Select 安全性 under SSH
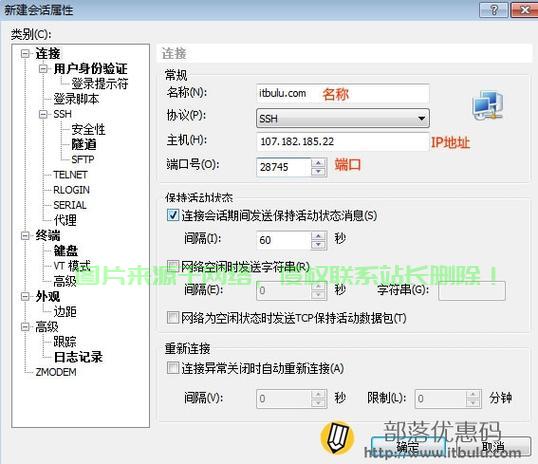538x464 pixels. [x=88, y=129]
